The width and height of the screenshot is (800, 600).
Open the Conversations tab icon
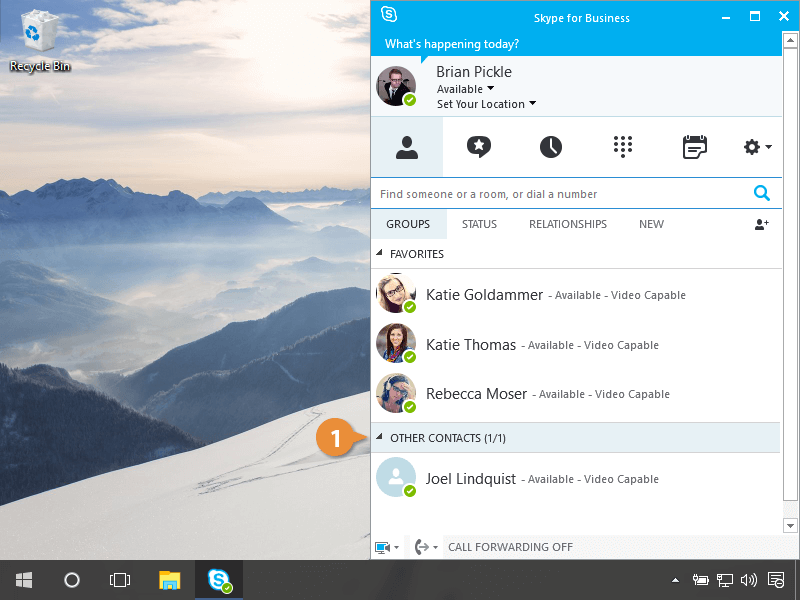click(x=479, y=147)
